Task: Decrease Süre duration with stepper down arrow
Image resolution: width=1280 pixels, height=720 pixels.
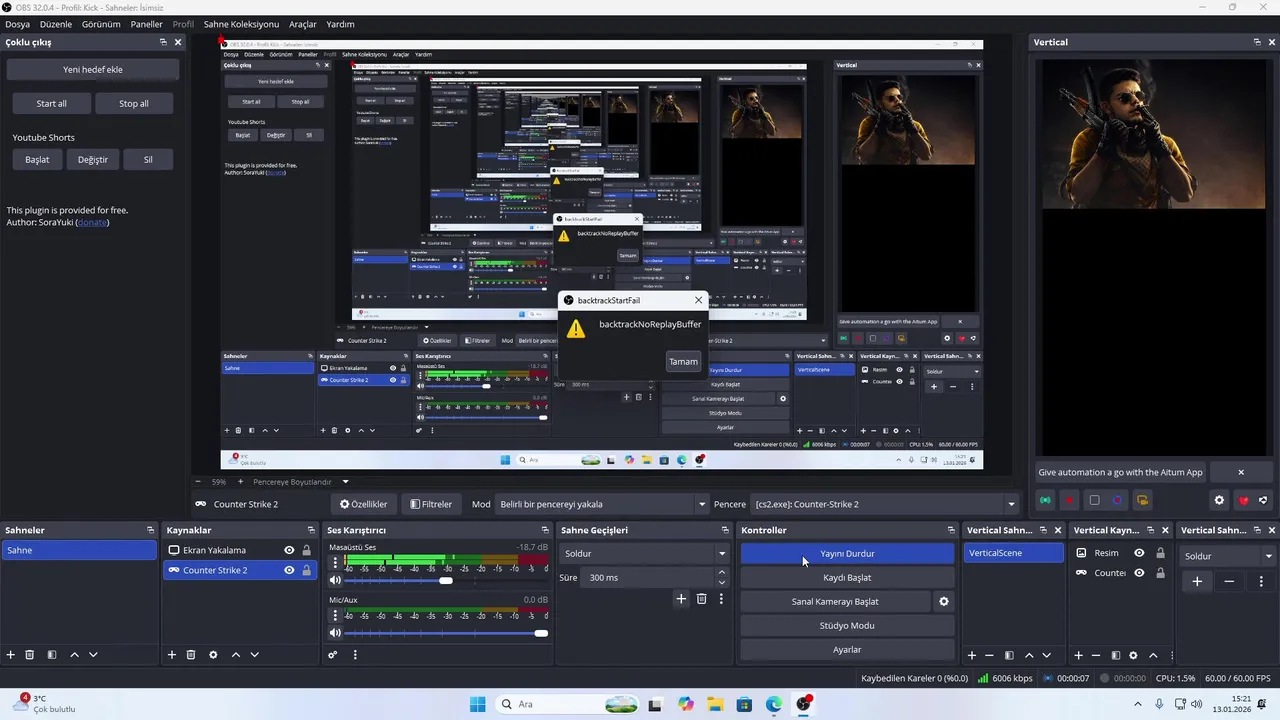Action: pos(721,582)
